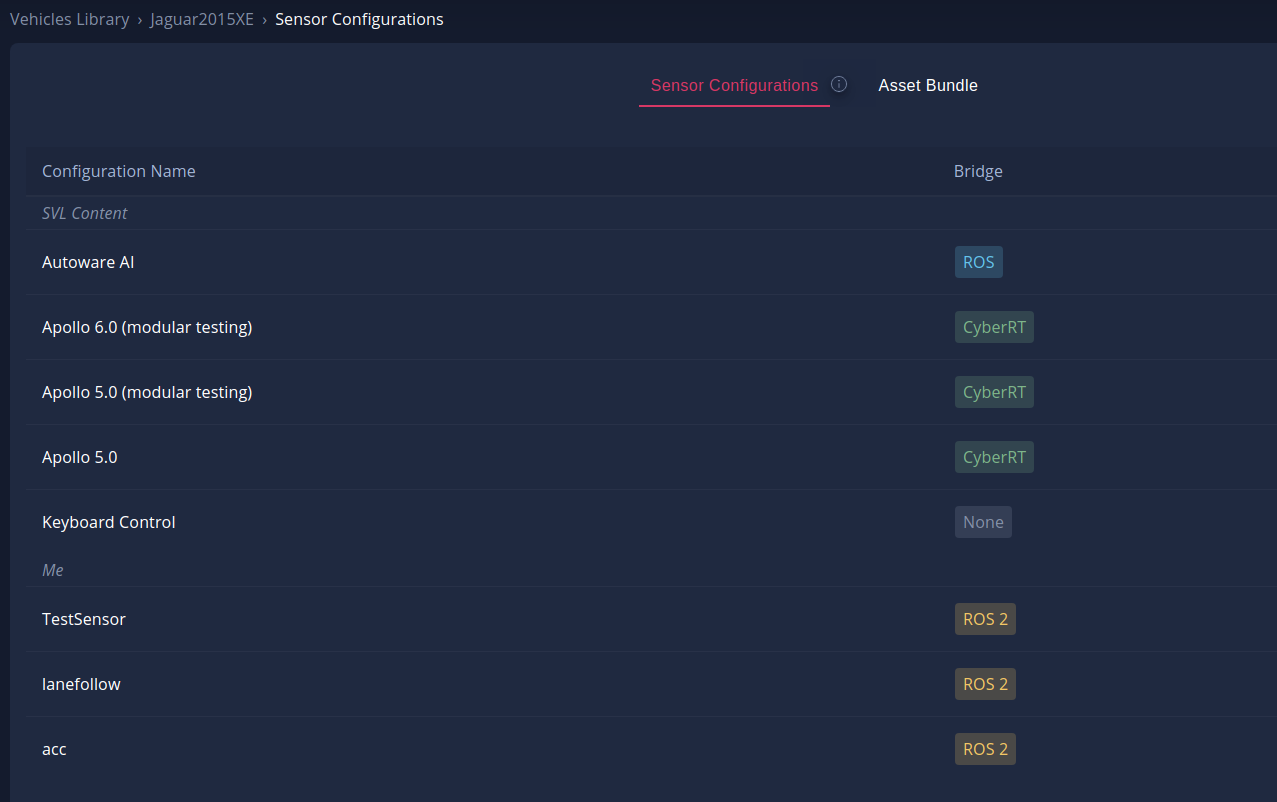The image size is (1277, 802).
Task: Switch to the Asset Bundle tab
Action: pos(928,85)
